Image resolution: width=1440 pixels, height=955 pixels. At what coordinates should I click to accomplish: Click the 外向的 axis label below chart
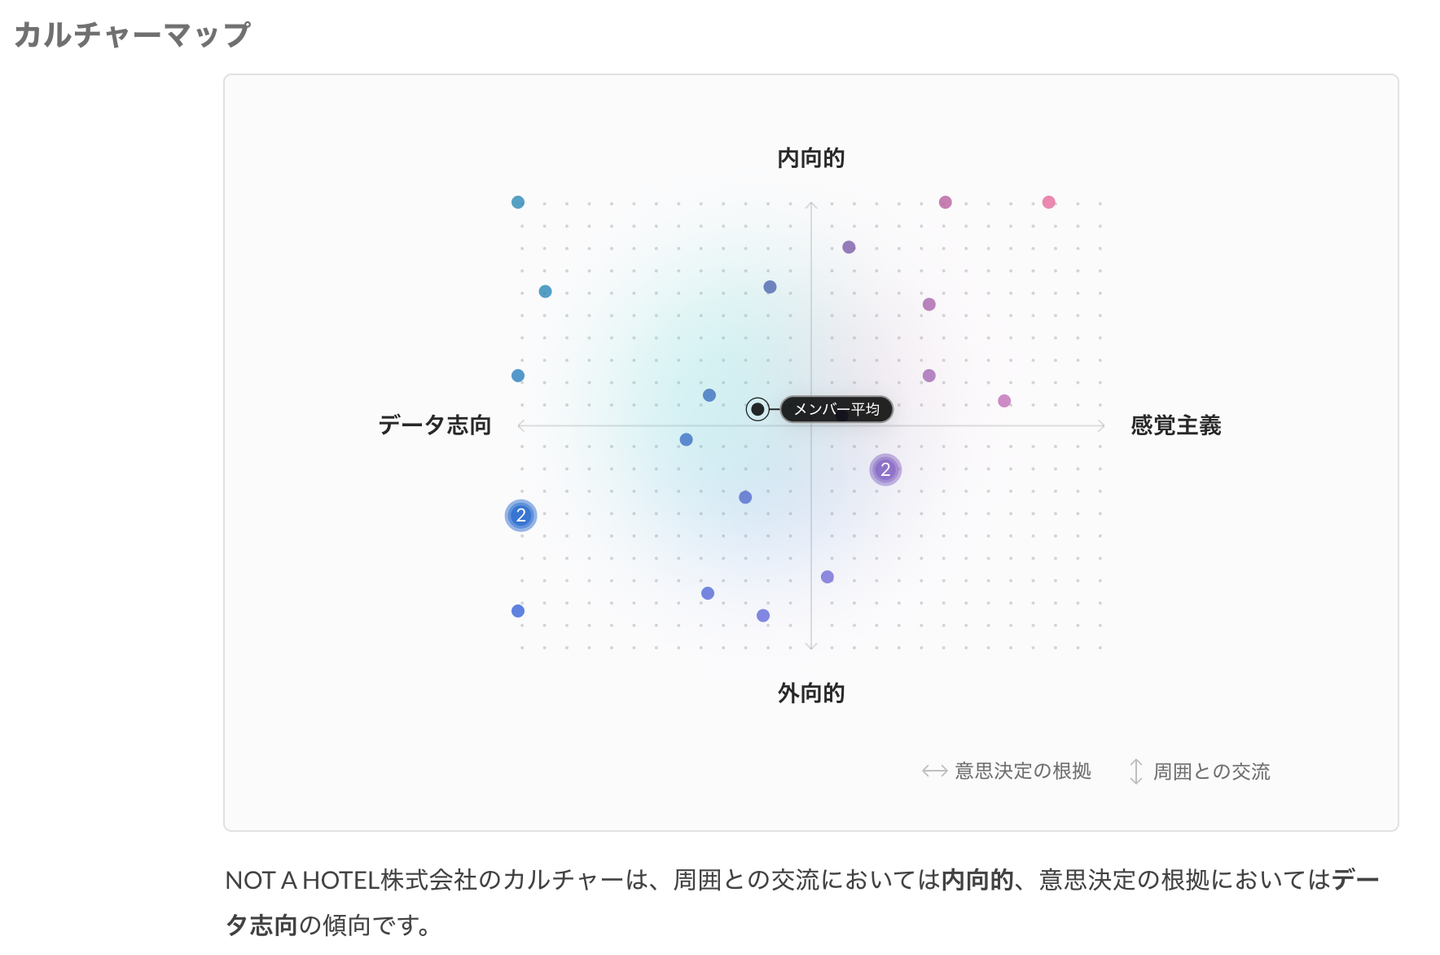[x=811, y=693]
